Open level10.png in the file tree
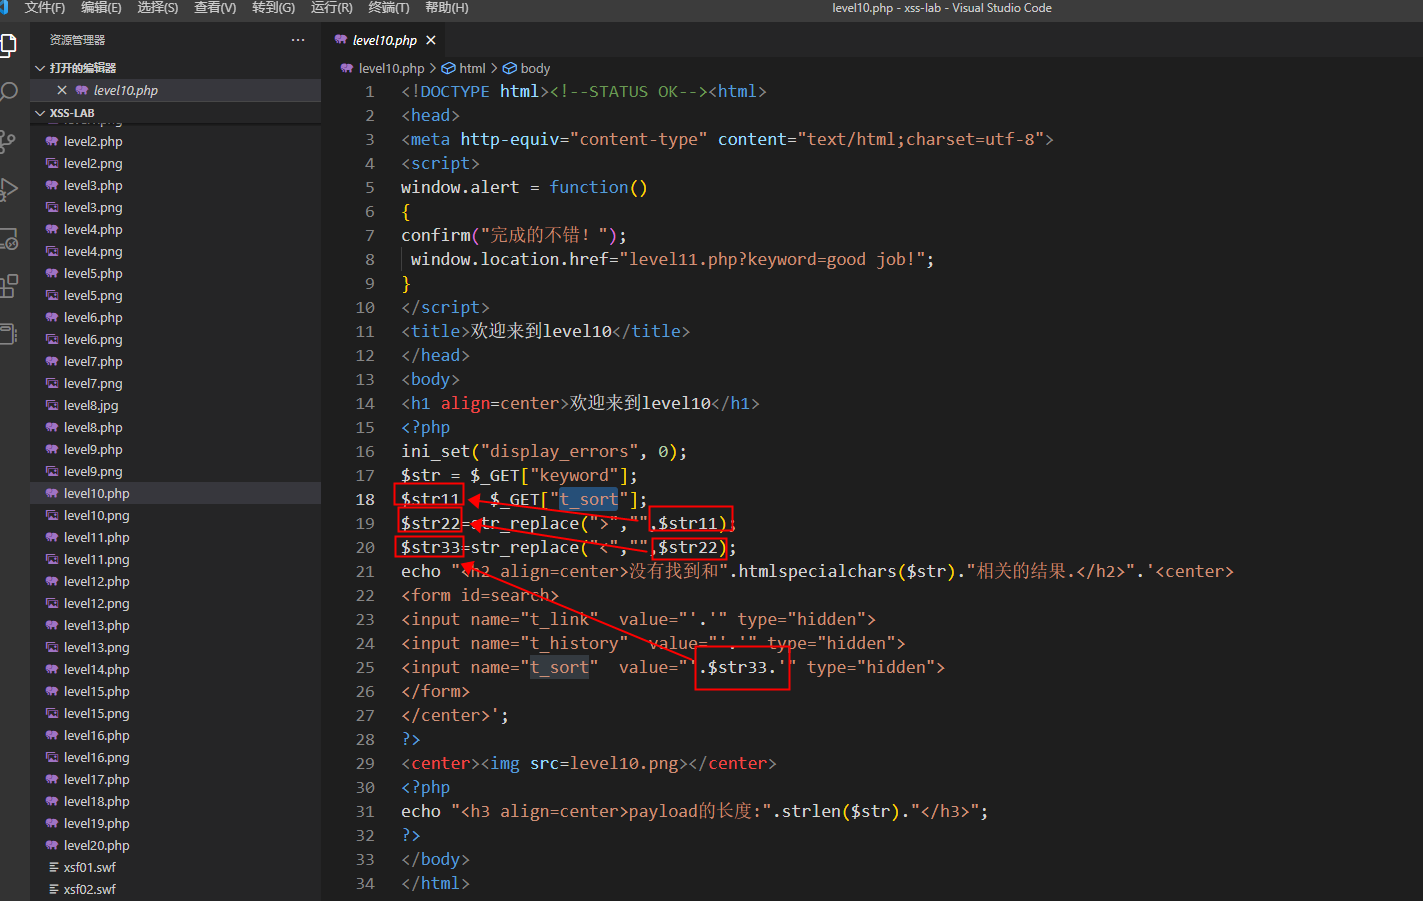This screenshot has width=1423, height=901. pos(96,515)
